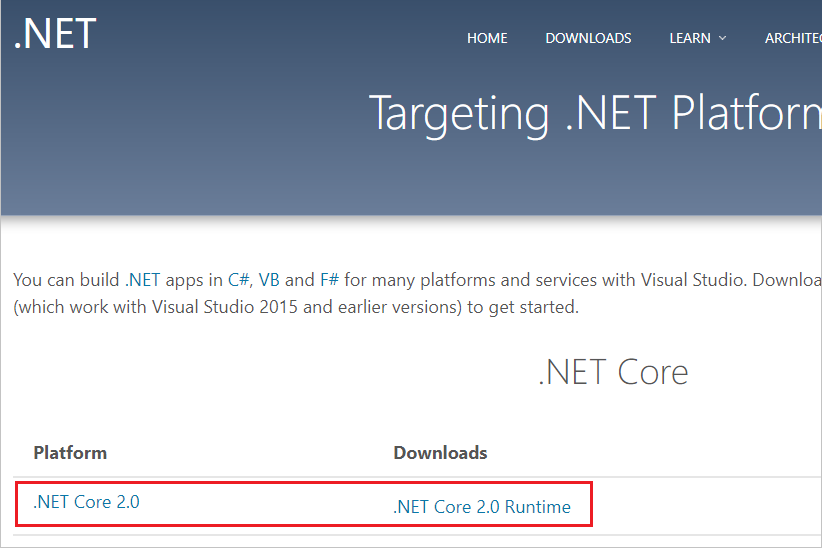
Task: Click the .NET Core section heading
Action: [x=613, y=372]
